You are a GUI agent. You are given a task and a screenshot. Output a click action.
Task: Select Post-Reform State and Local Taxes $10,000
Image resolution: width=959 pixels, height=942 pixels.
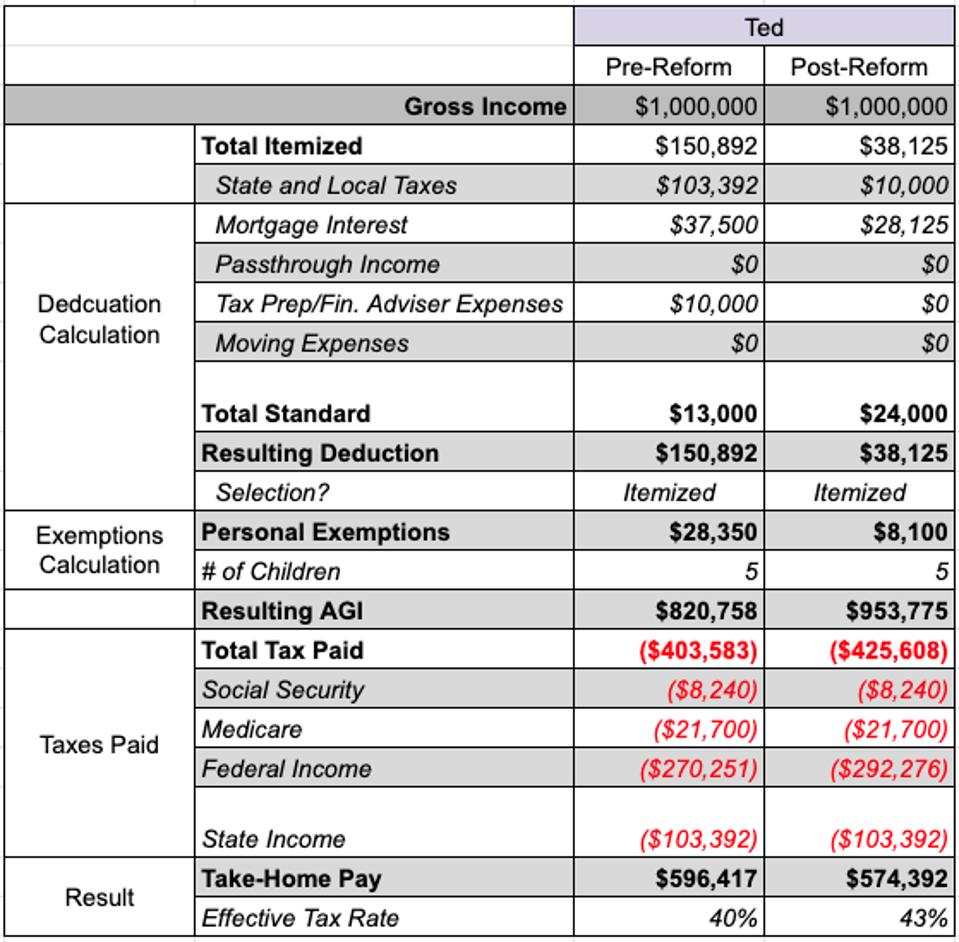click(x=859, y=184)
